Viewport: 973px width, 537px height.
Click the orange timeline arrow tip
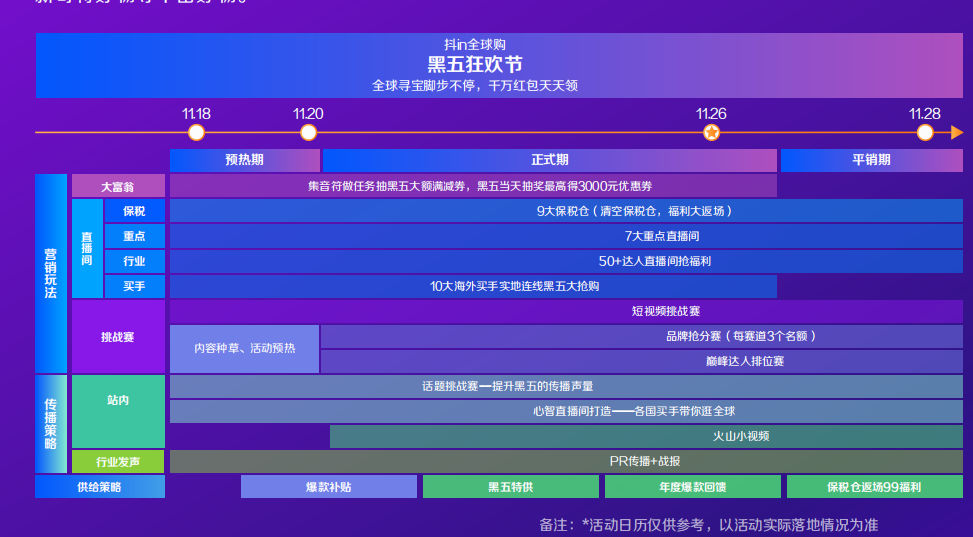click(x=957, y=132)
